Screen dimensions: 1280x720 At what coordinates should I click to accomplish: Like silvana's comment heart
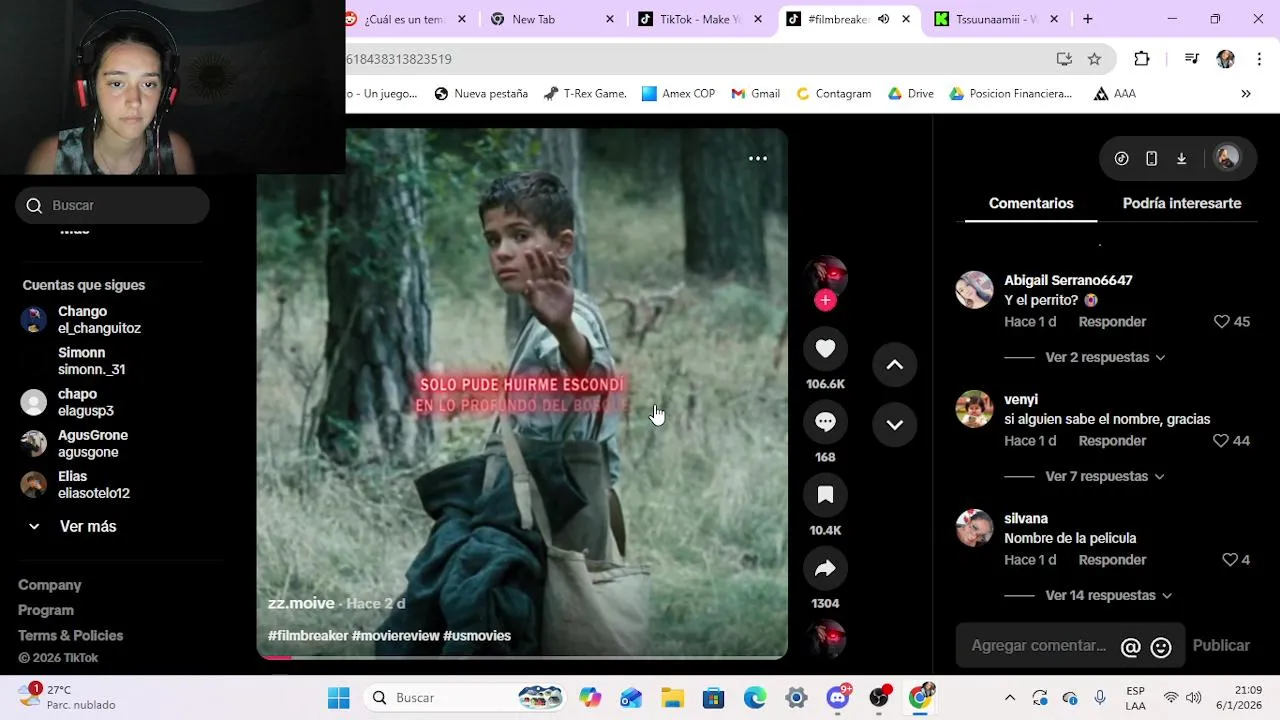click(1230, 560)
